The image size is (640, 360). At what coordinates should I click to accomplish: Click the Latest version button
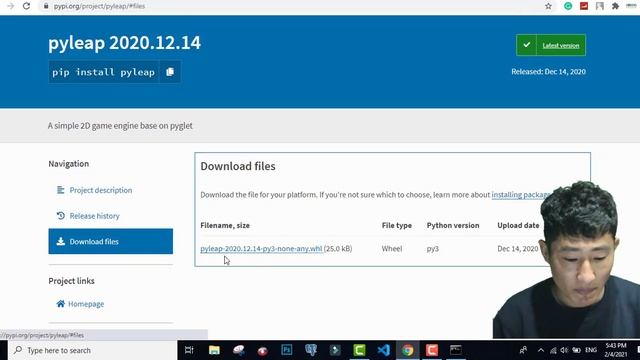point(551,45)
